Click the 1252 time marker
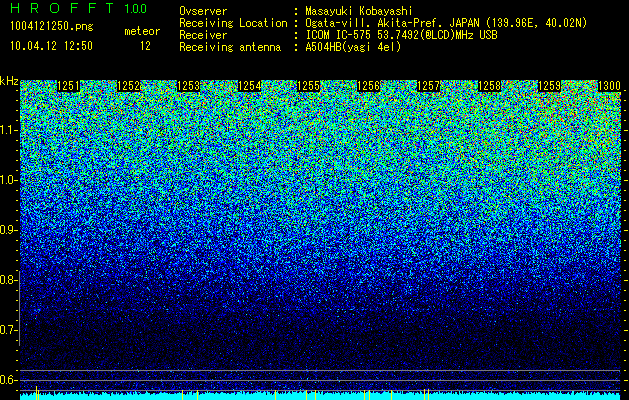 pyautogui.click(x=129, y=86)
